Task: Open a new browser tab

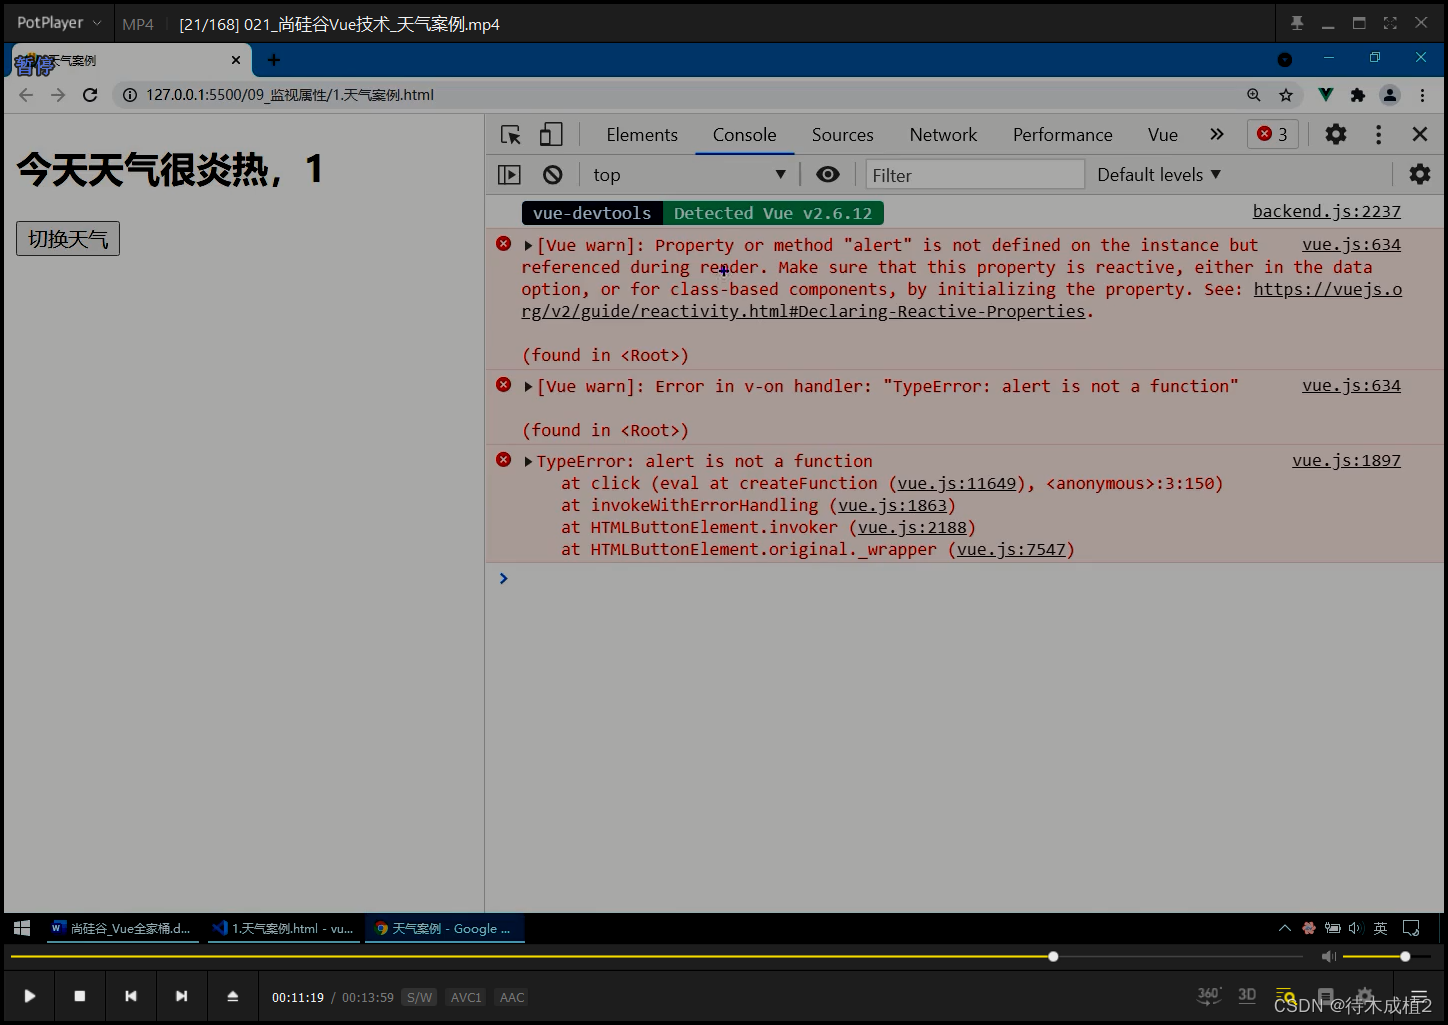Action: pyautogui.click(x=274, y=60)
